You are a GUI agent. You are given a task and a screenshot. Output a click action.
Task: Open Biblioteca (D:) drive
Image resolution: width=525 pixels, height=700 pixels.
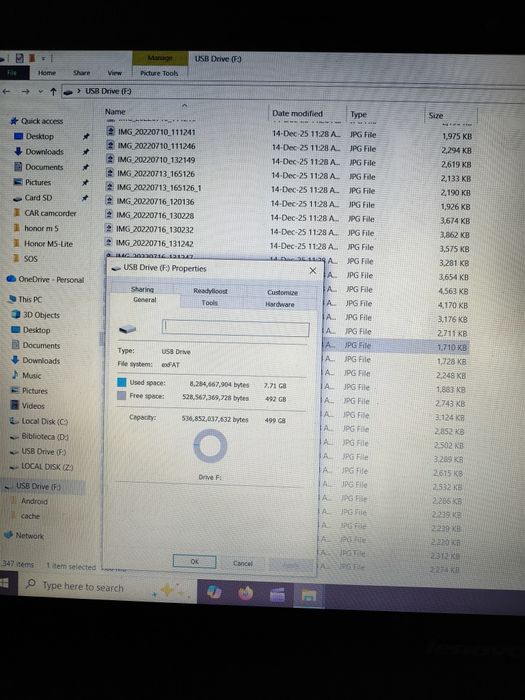pyautogui.click(x=39, y=436)
